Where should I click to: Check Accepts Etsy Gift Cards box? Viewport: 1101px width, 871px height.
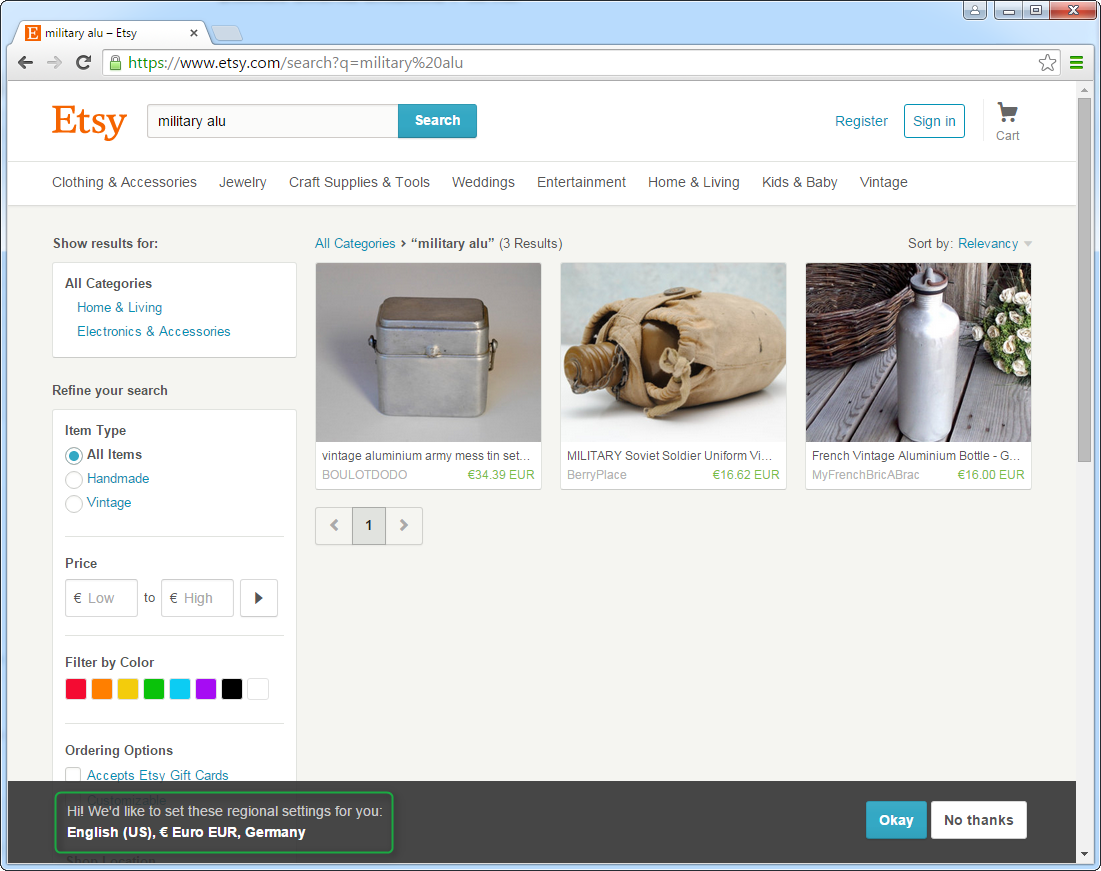coord(73,774)
